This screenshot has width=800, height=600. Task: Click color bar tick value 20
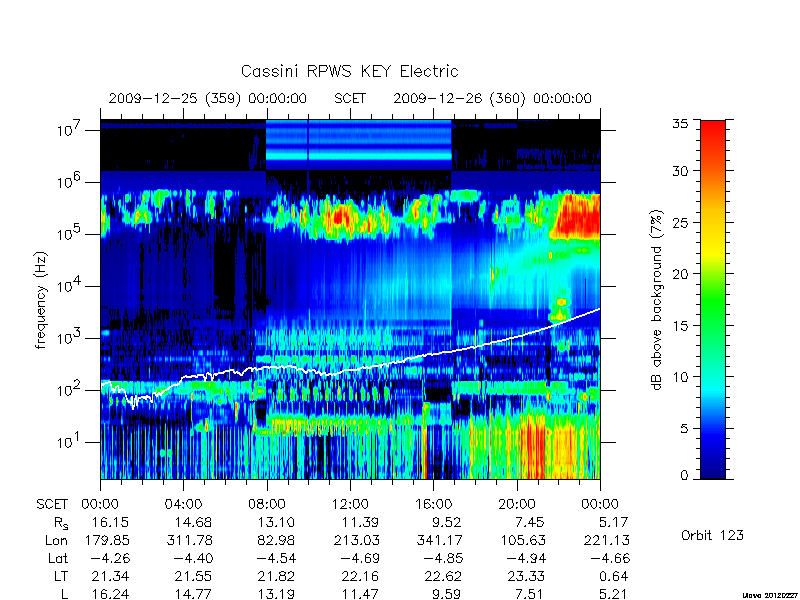point(680,273)
